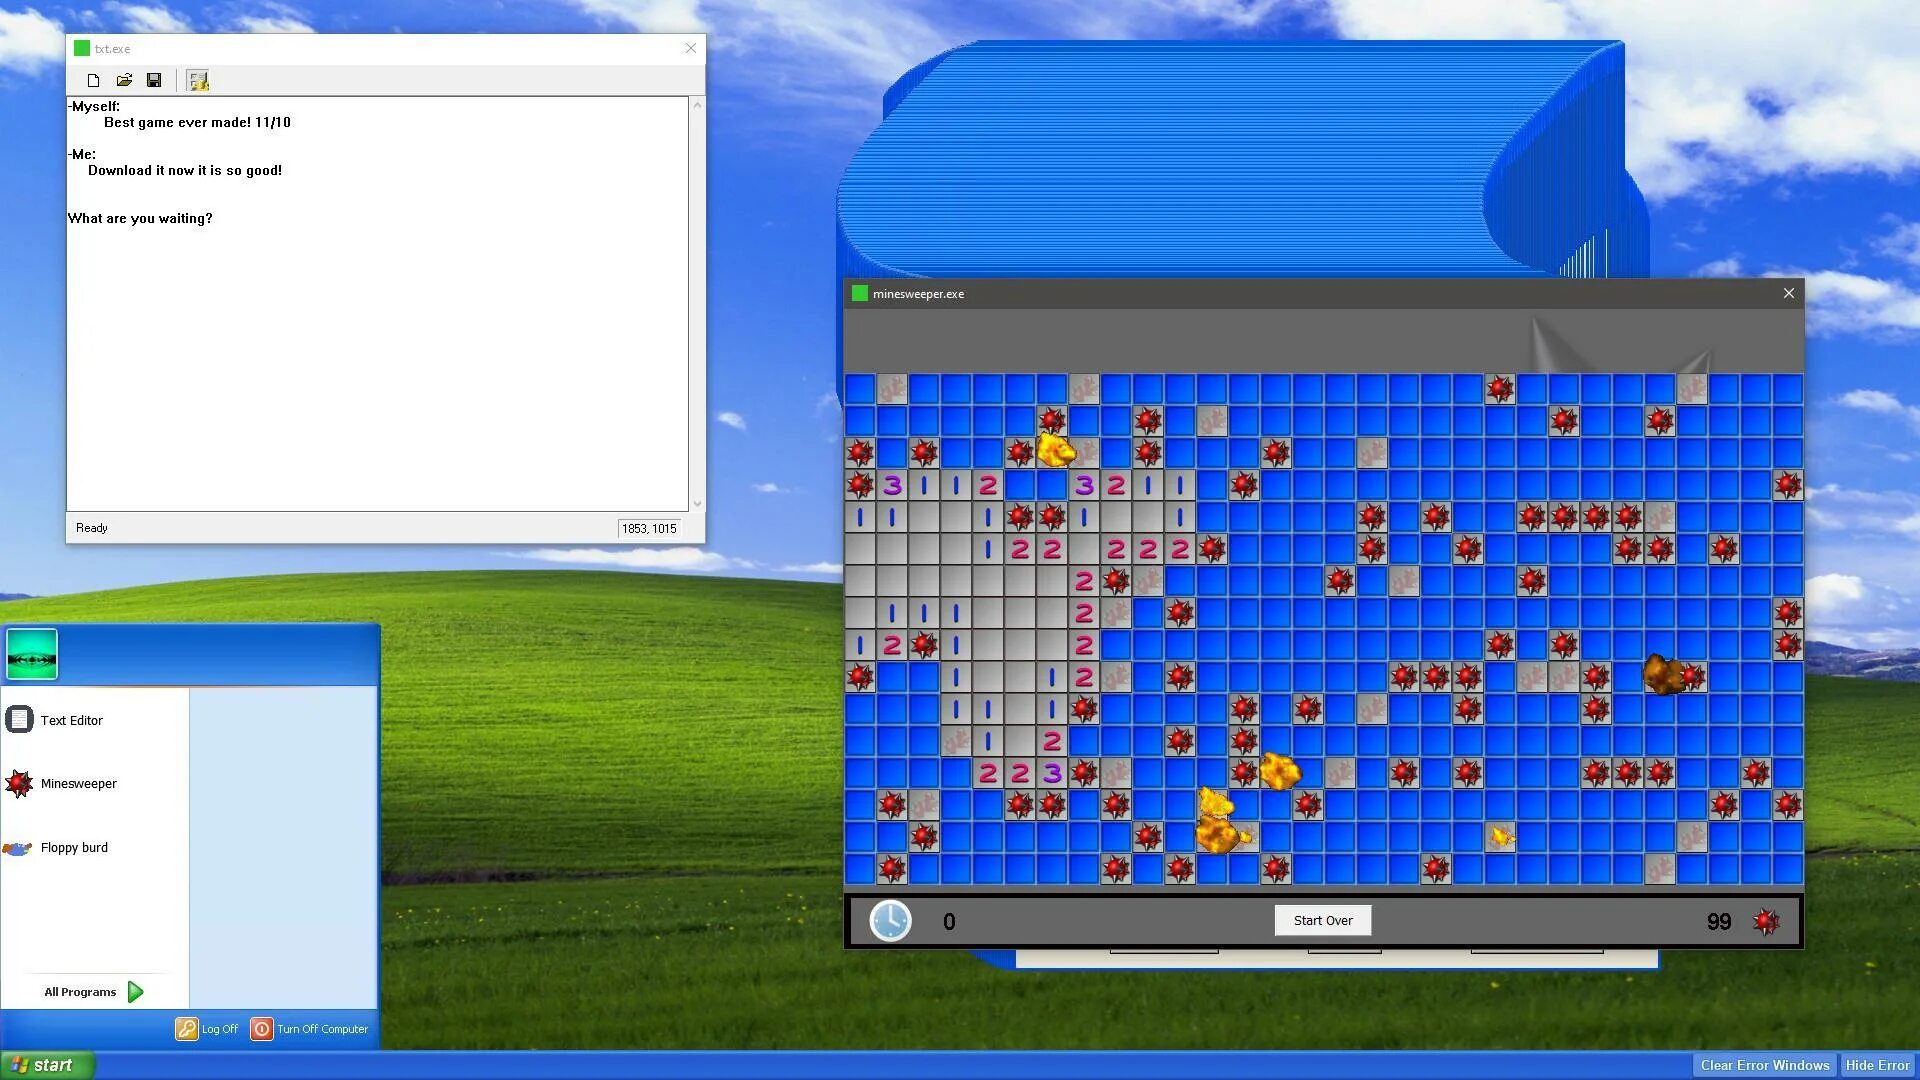Screen dimensions: 1920x1080
Task: Click the open file icon in txt.exe
Action: [123, 79]
